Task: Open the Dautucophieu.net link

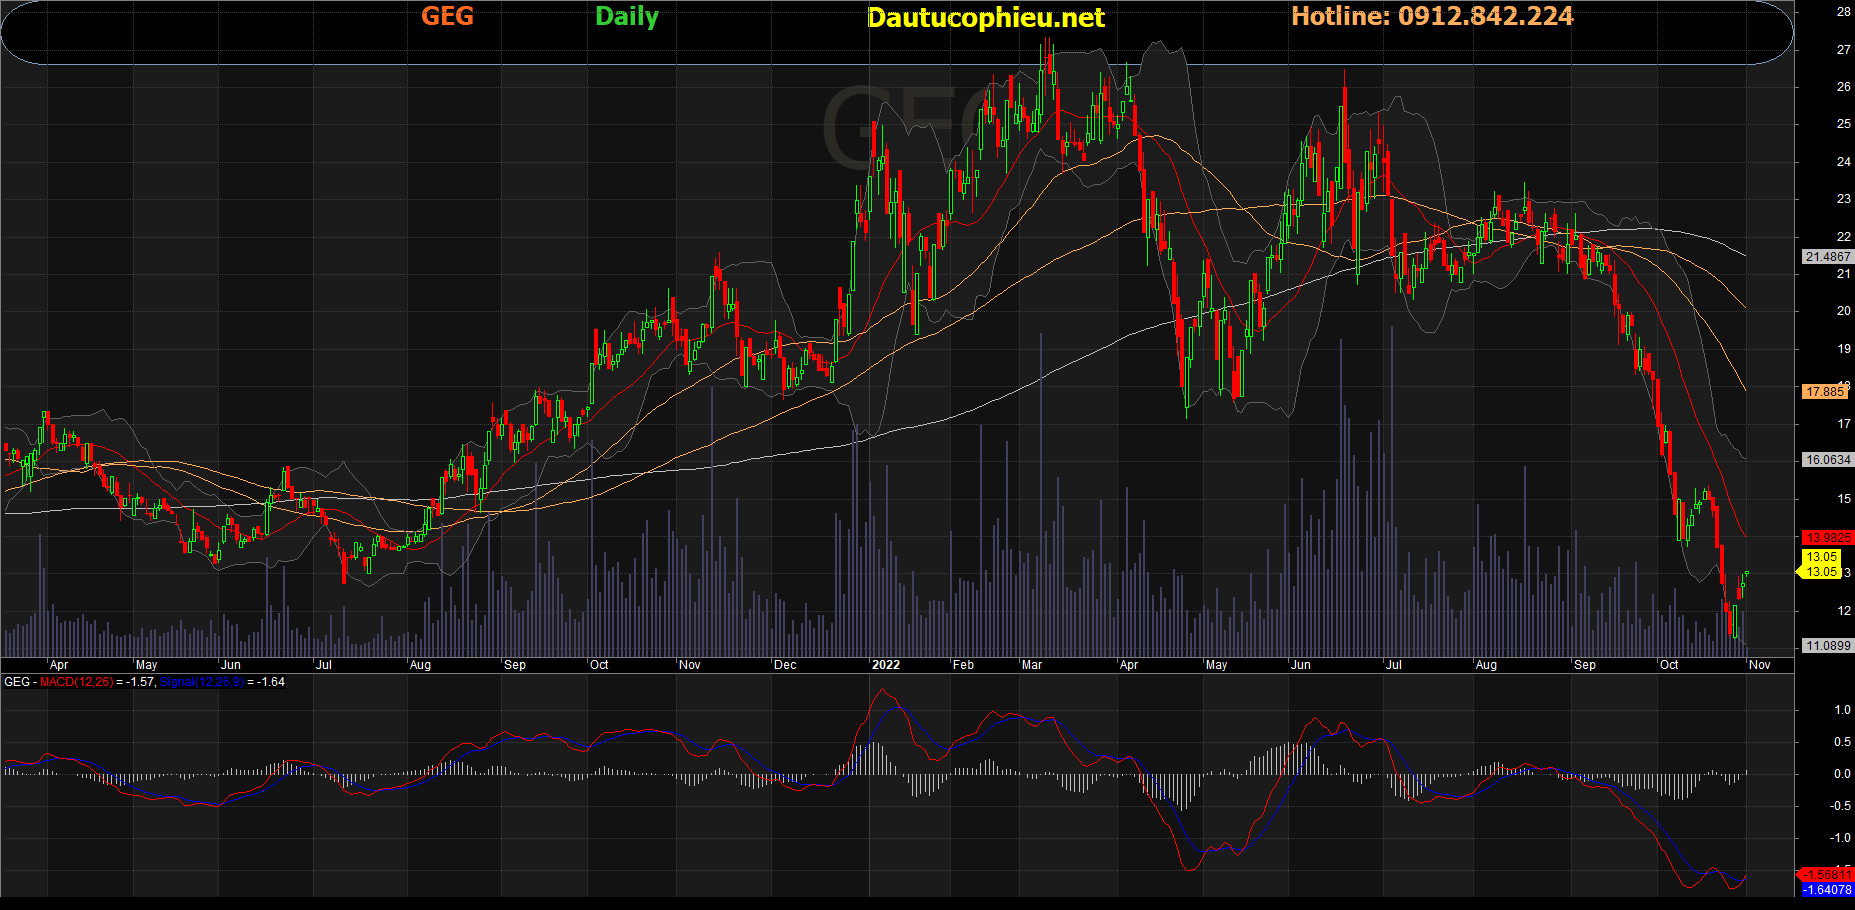Action: [x=985, y=18]
